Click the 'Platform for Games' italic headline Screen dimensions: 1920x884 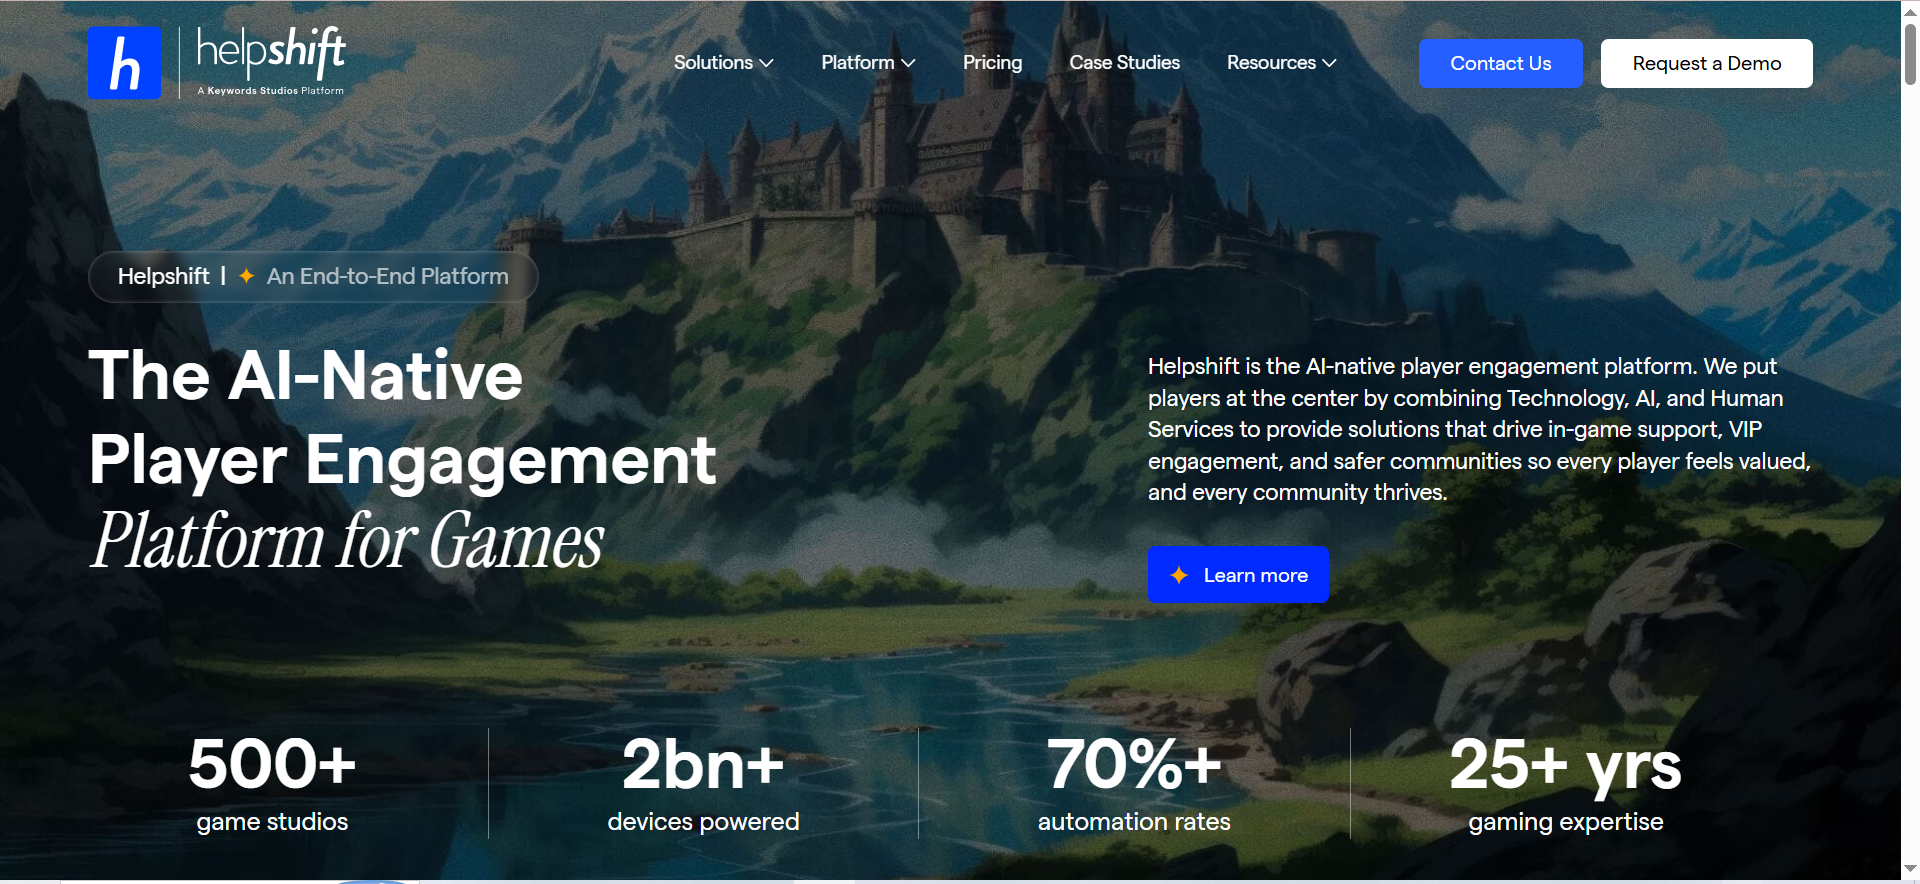347,540
